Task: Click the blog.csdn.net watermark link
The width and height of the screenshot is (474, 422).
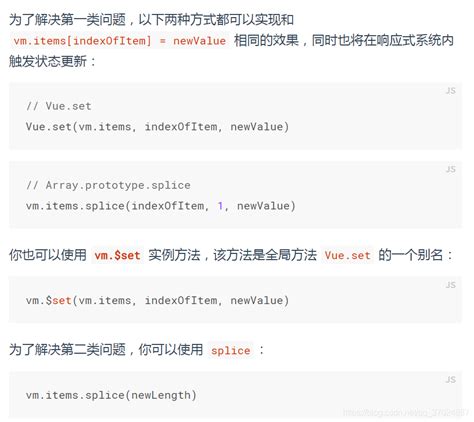Action: click(x=406, y=413)
